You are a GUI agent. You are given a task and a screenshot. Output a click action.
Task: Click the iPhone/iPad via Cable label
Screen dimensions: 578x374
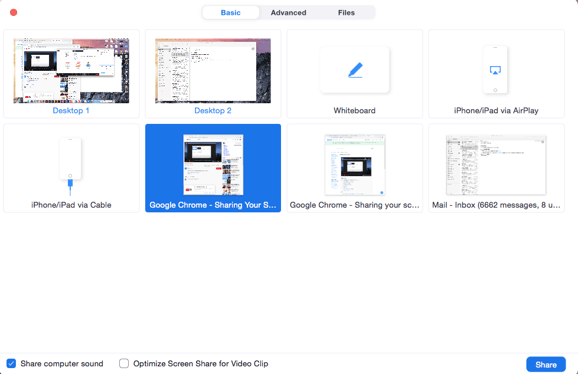point(71,205)
